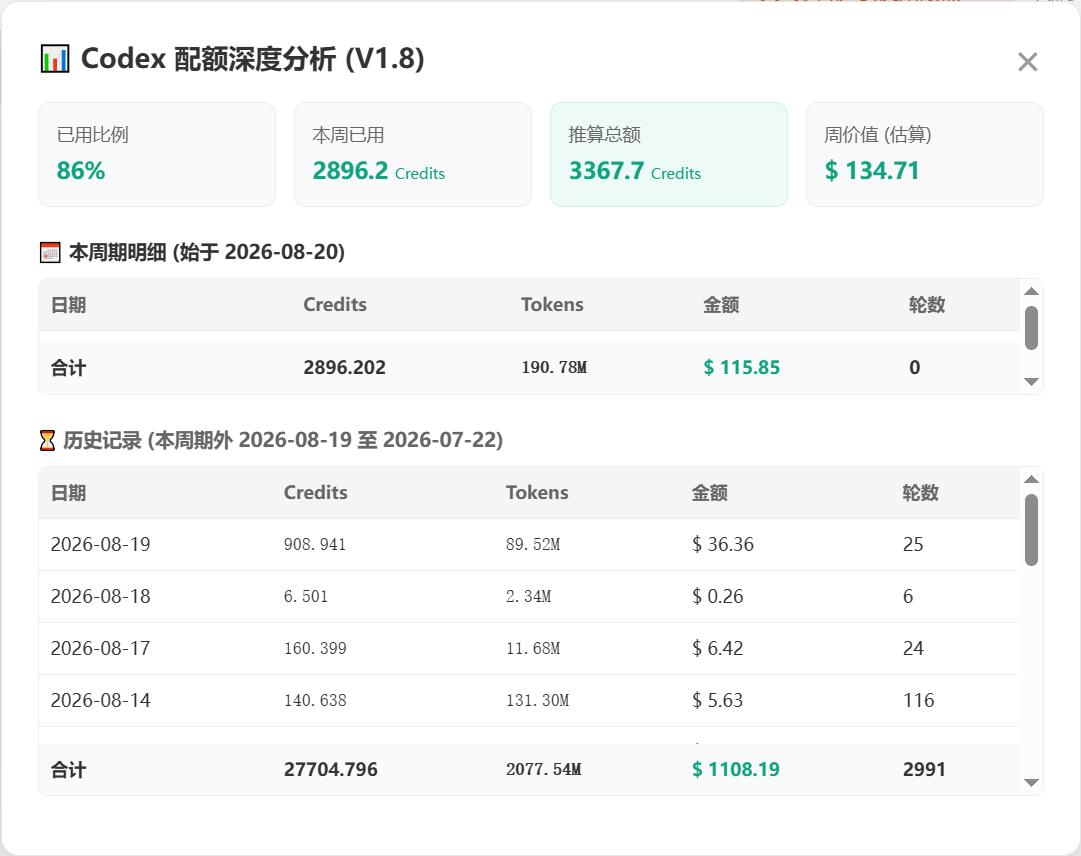This screenshot has height=856, width=1081.
Task: Click the 日期 header in the current-period table
Action: click(68, 305)
